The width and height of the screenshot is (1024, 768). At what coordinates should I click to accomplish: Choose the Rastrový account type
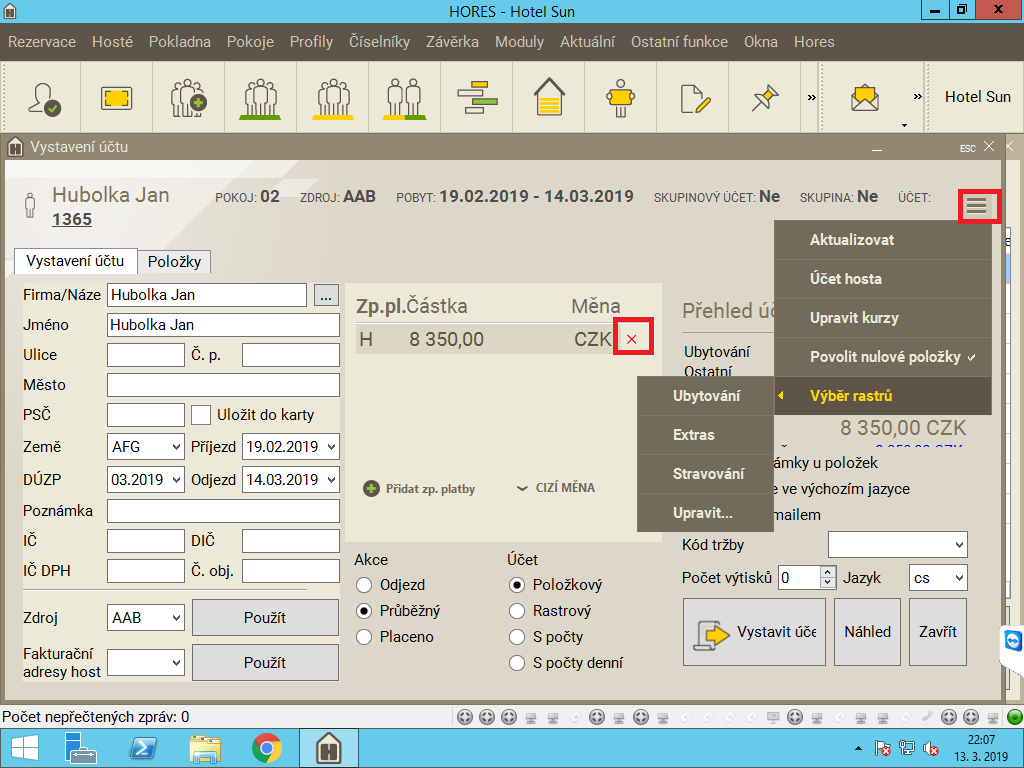(517, 611)
